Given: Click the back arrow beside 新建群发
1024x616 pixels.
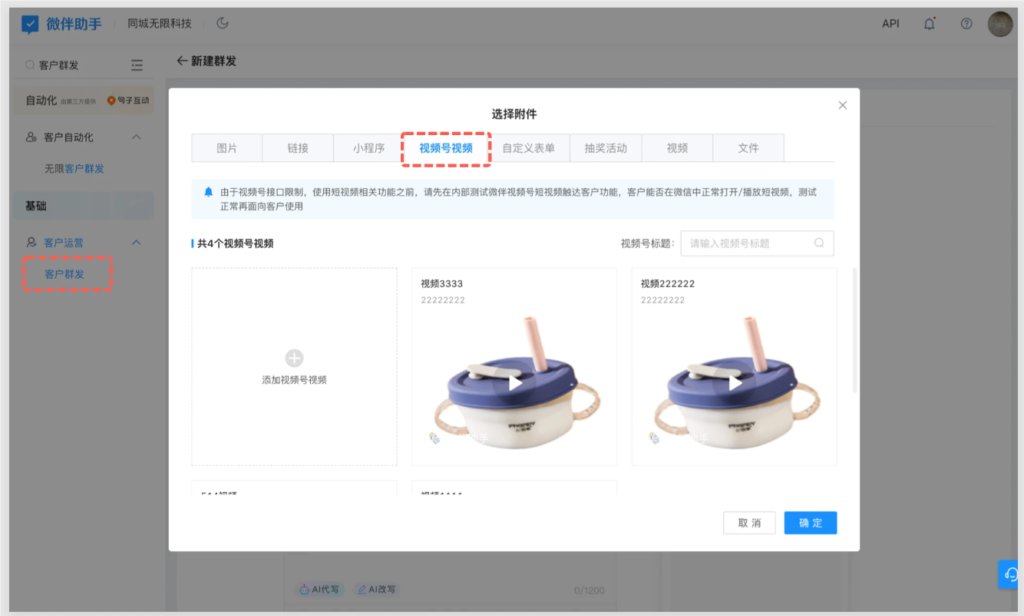Looking at the screenshot, I should tap(182, 61).
